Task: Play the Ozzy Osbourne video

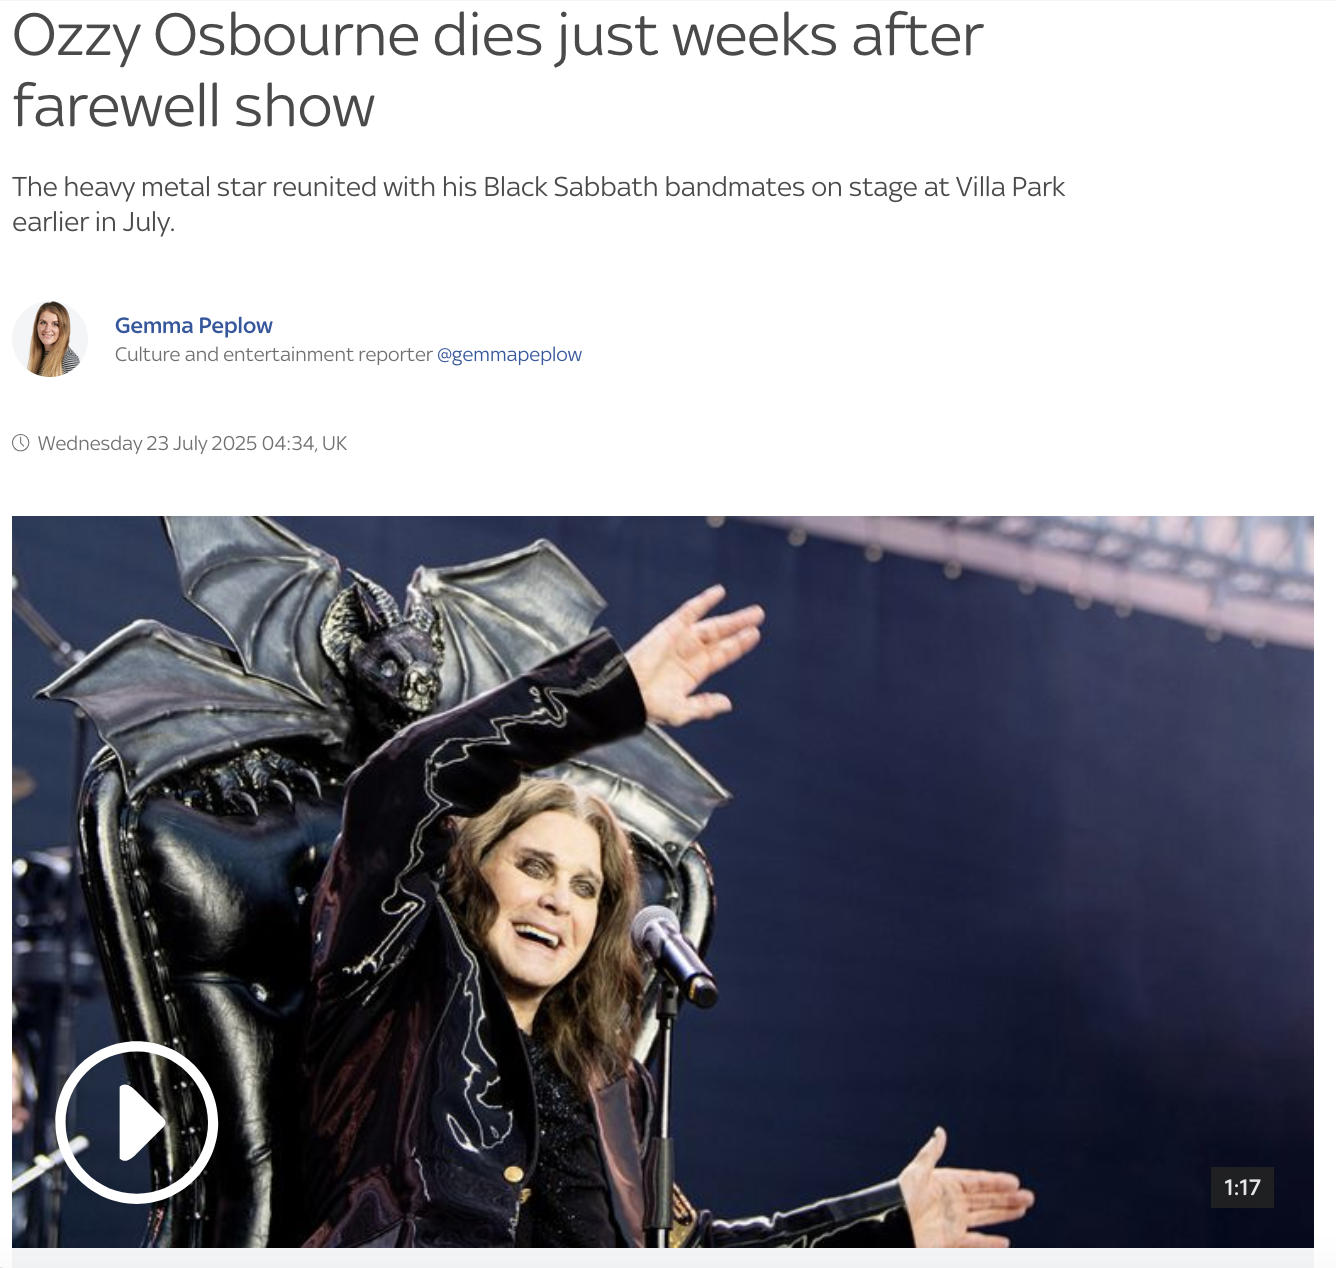Action: click(x=136, y=1122)
